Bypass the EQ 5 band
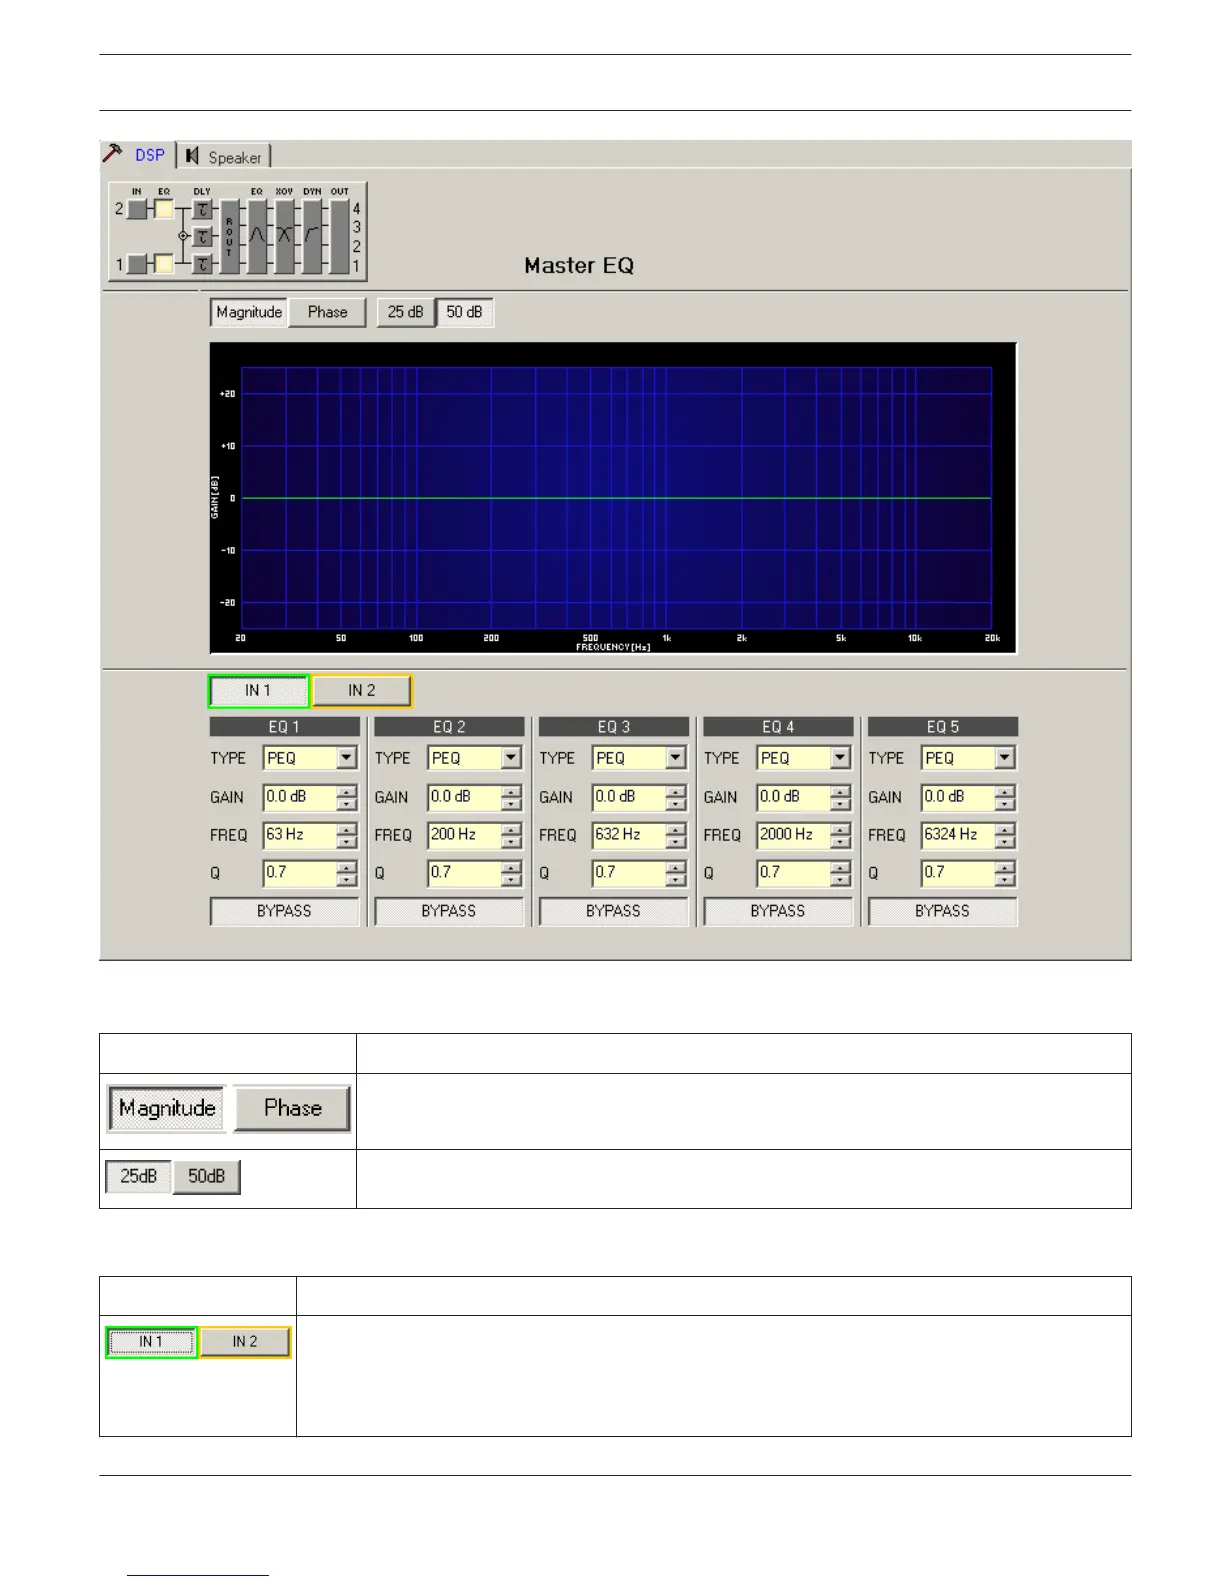The image size is (1224, 1584). tap(942, 911)
